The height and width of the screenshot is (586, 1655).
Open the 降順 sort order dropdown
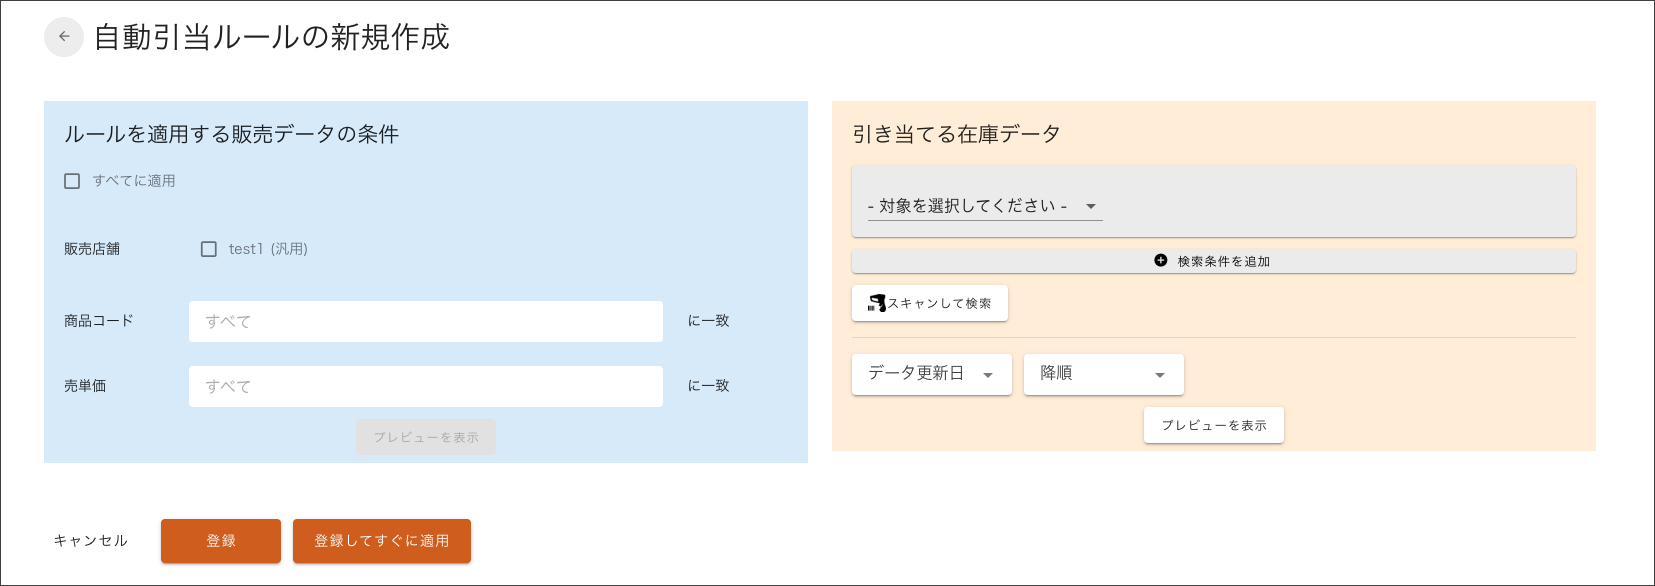tap(1104, 374)
